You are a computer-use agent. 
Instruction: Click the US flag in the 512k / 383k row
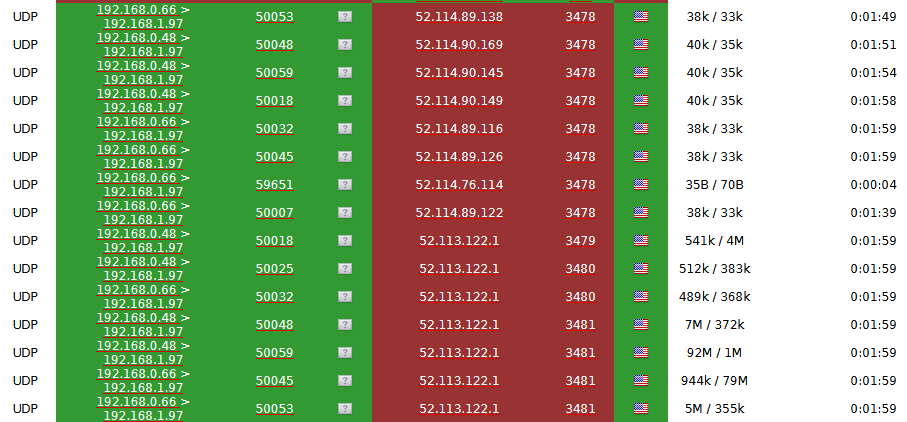640,269
